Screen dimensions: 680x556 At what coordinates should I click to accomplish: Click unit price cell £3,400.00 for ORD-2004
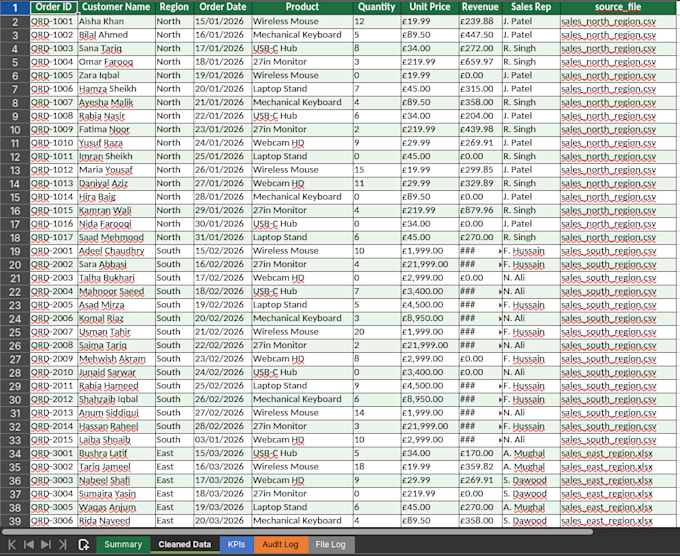[430, 291]
